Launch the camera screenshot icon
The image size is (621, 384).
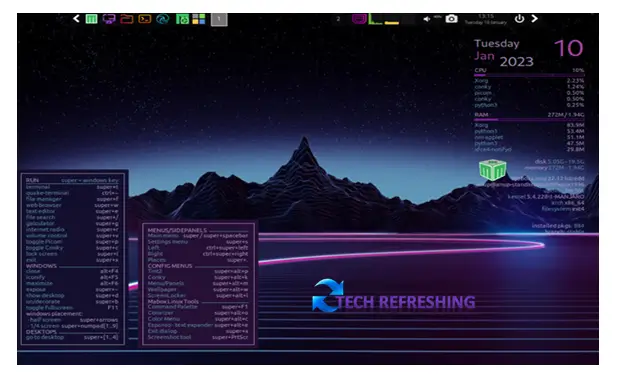tap(451, 19)
